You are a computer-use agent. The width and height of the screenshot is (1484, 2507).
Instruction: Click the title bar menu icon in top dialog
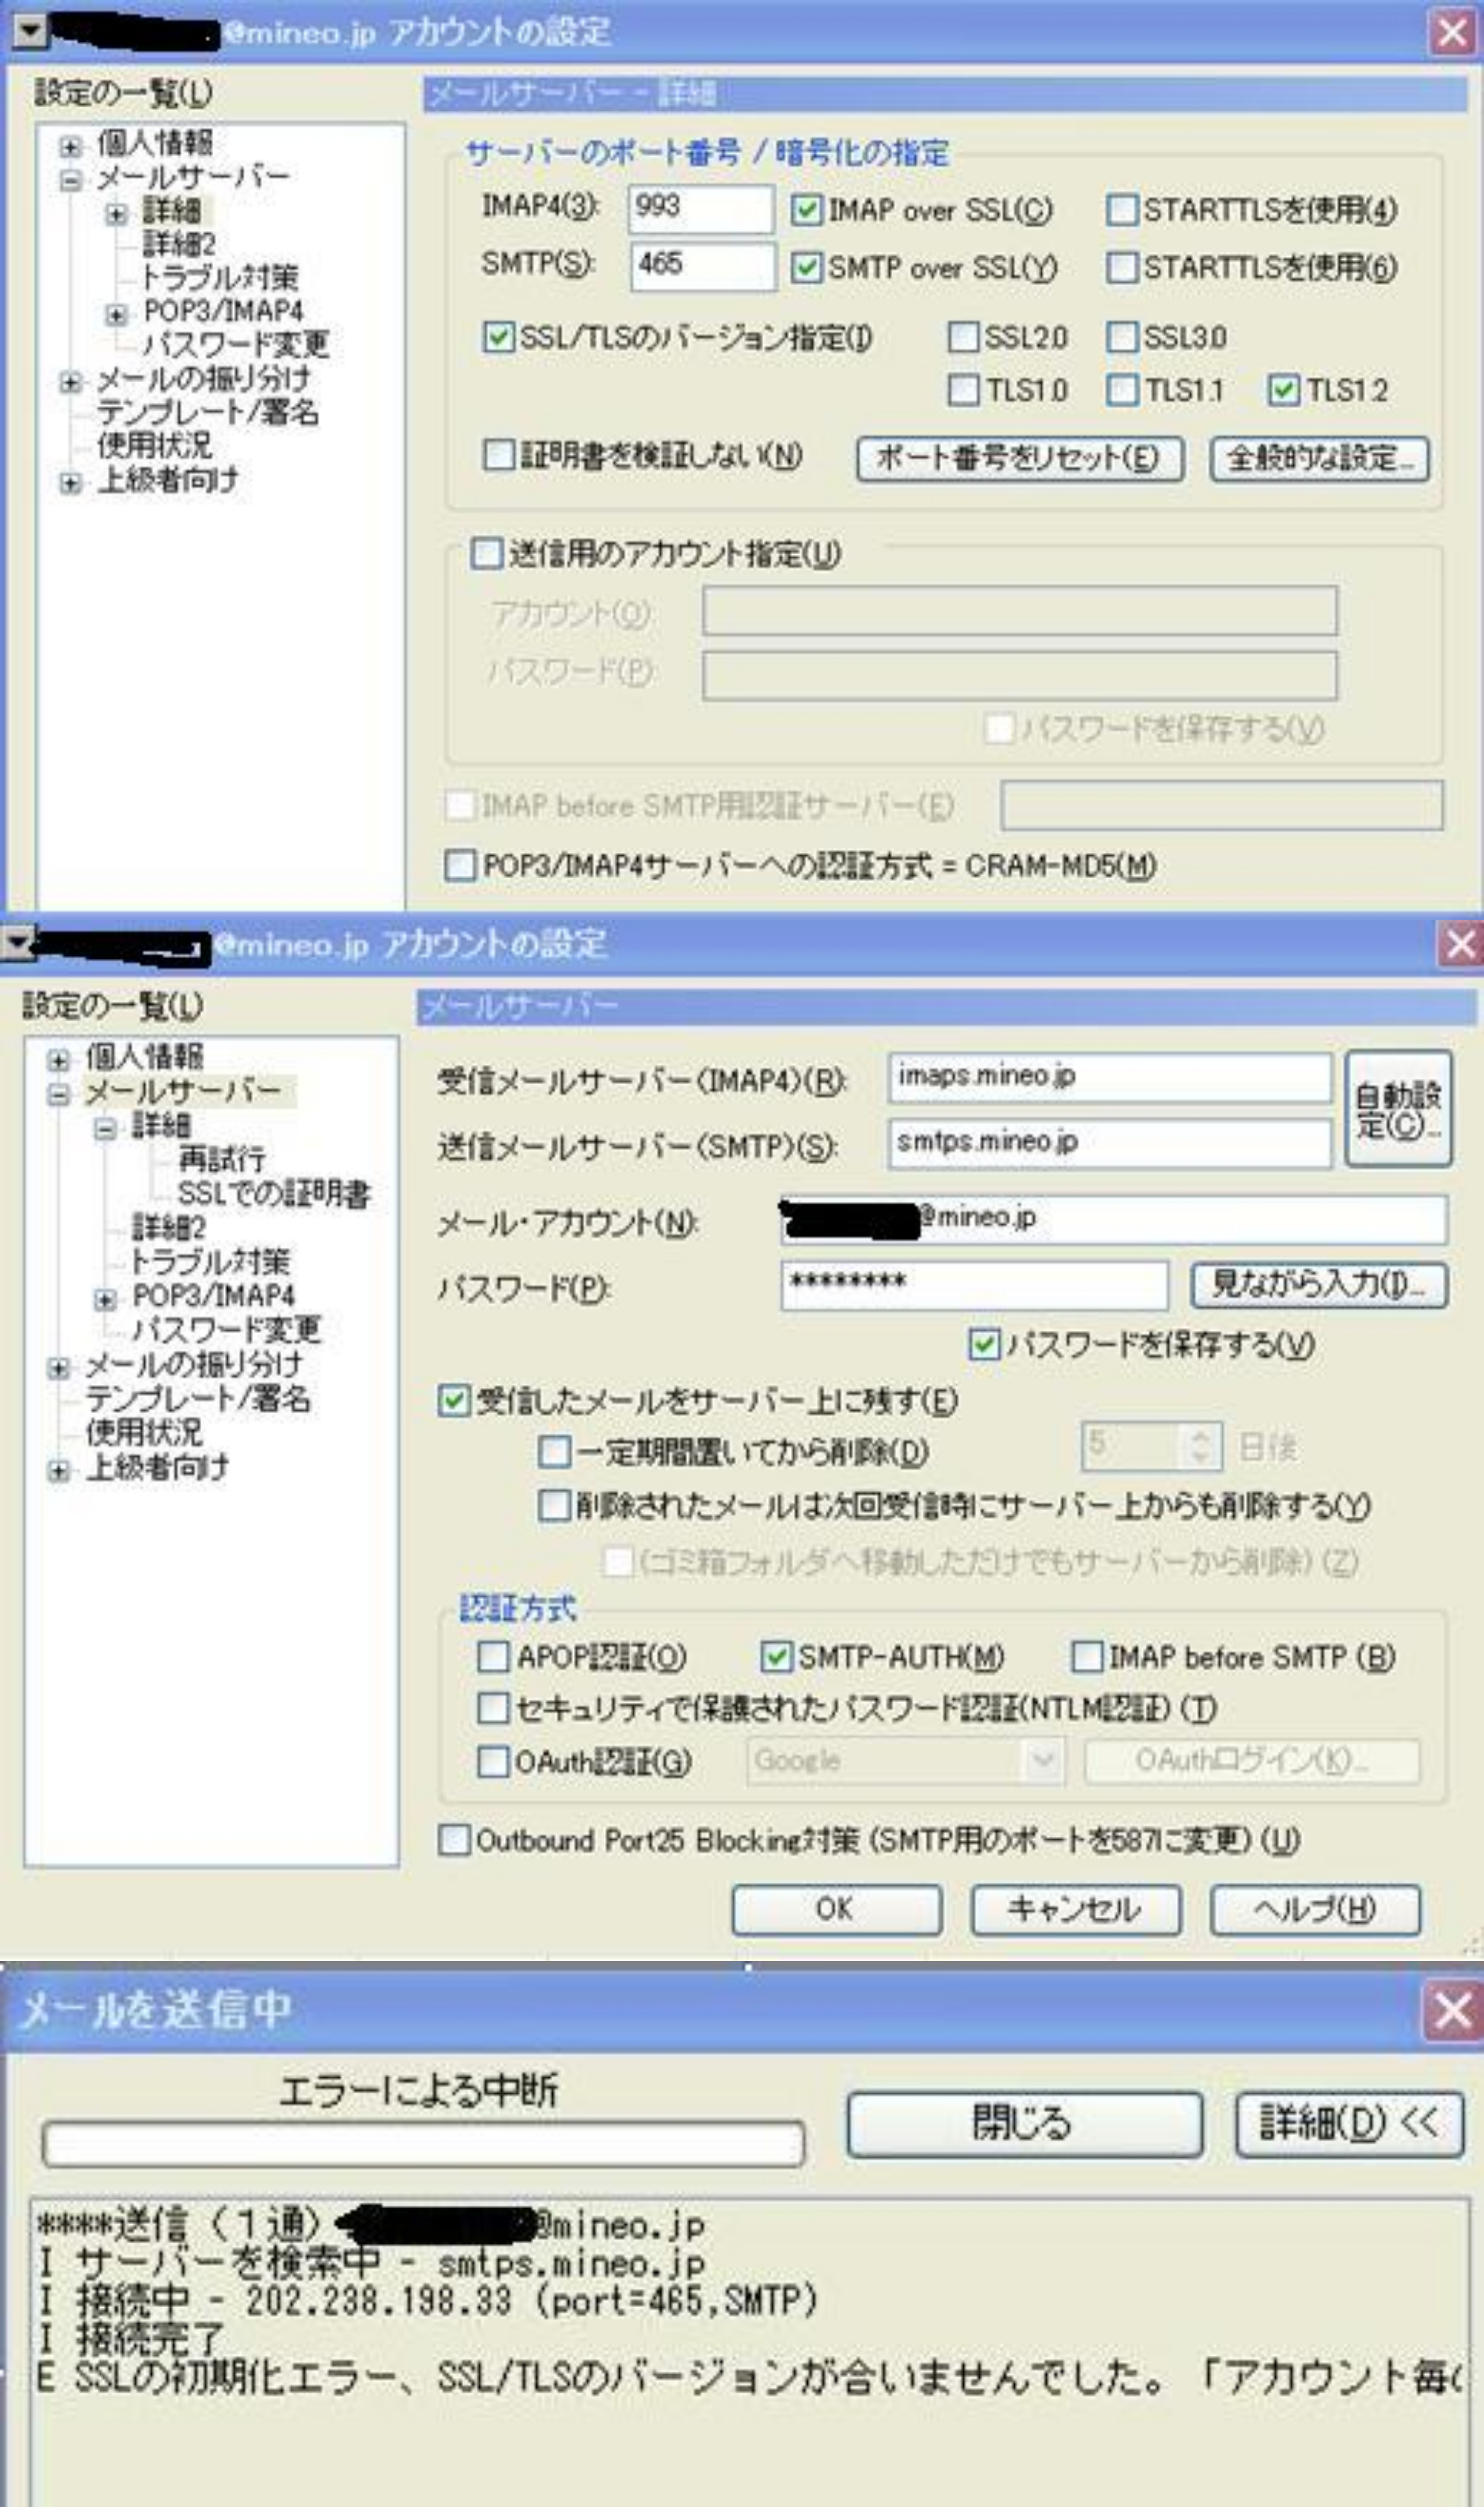[30, 31]
